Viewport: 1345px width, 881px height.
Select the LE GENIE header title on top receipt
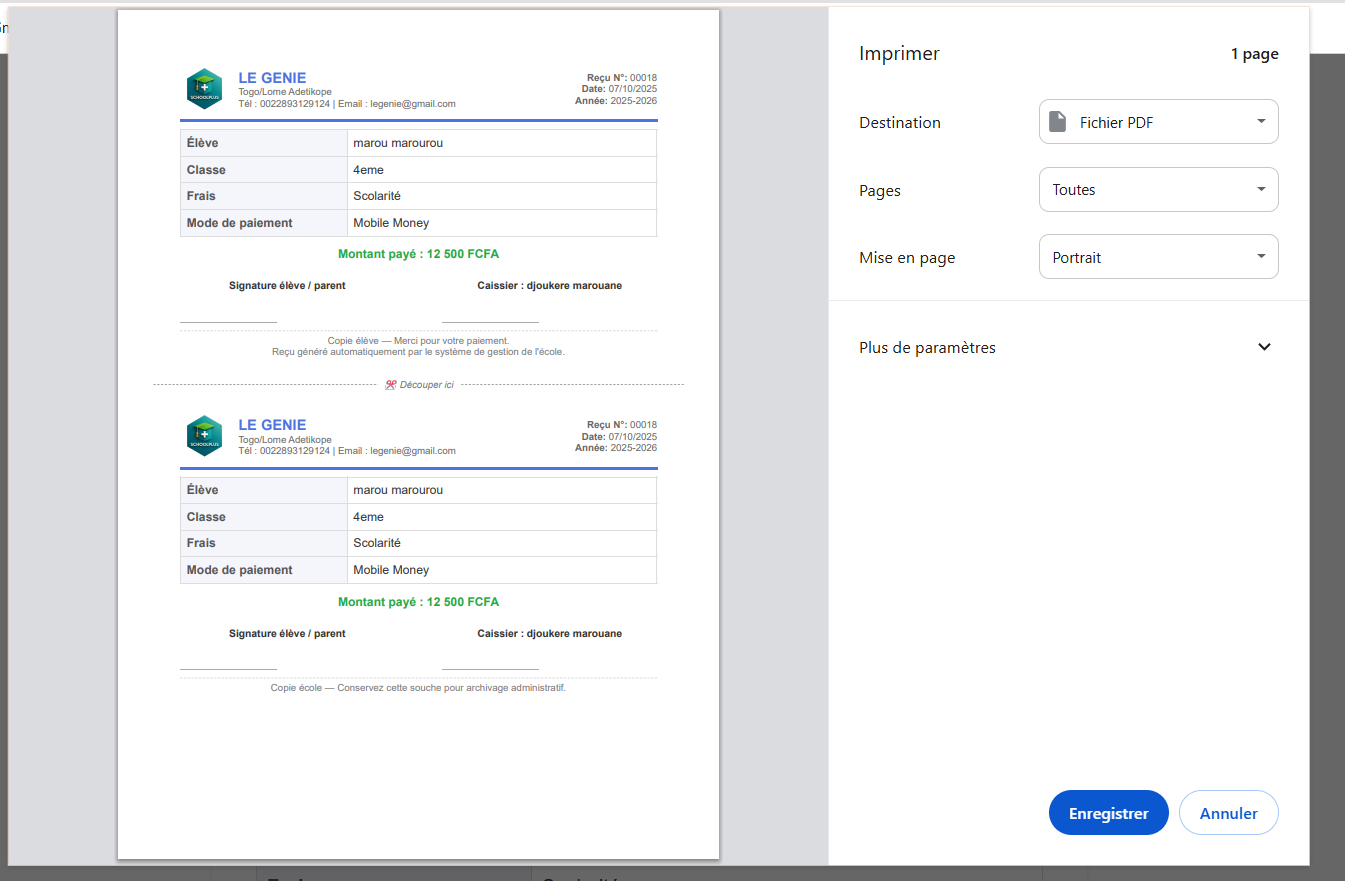point(272,77)
